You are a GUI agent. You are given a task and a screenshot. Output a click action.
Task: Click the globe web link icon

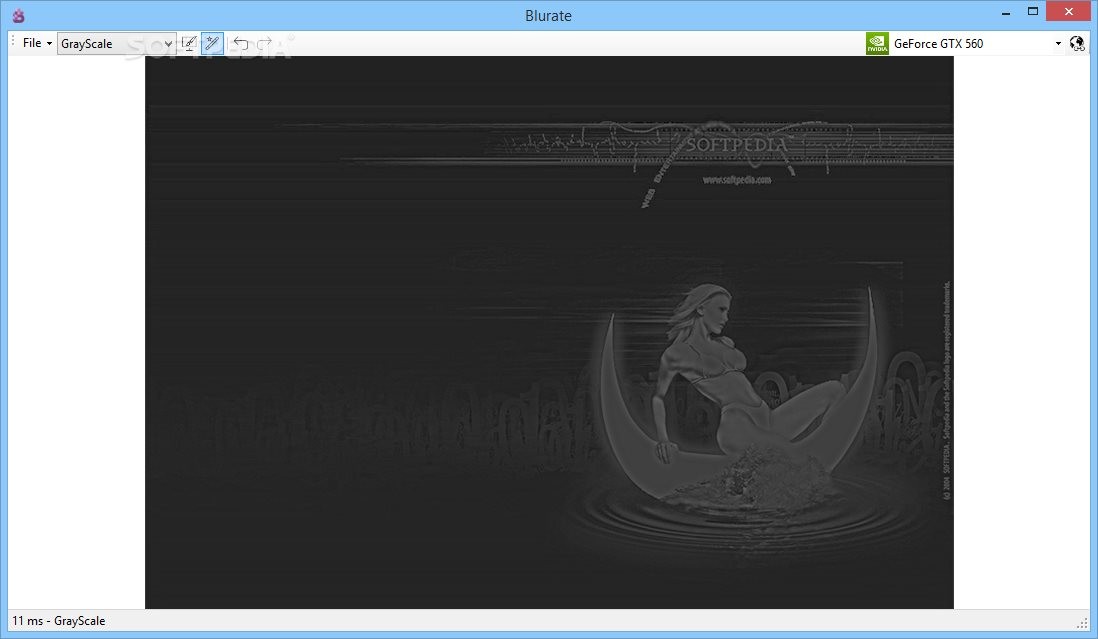1077,43
